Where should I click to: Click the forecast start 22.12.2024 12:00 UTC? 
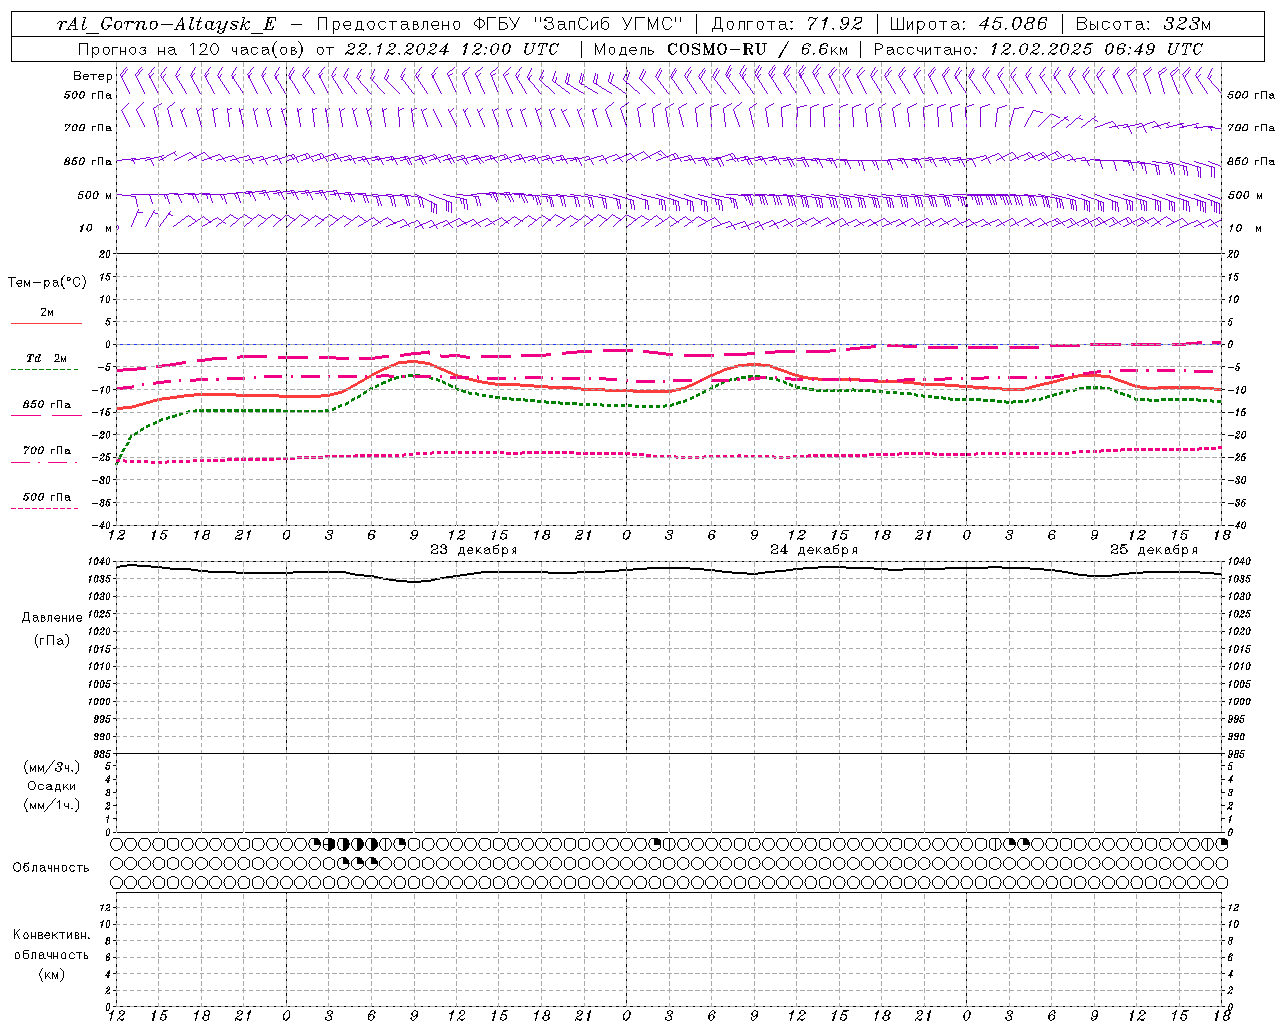(x=452, y=49)
